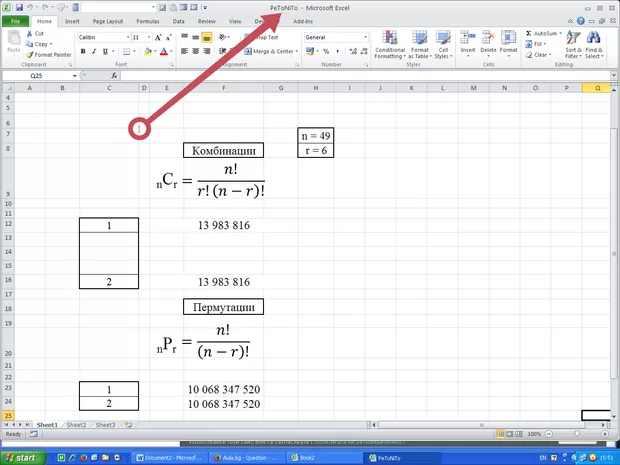
Task: Minimize the ribbon with caret icon
Action: (570, 21)
